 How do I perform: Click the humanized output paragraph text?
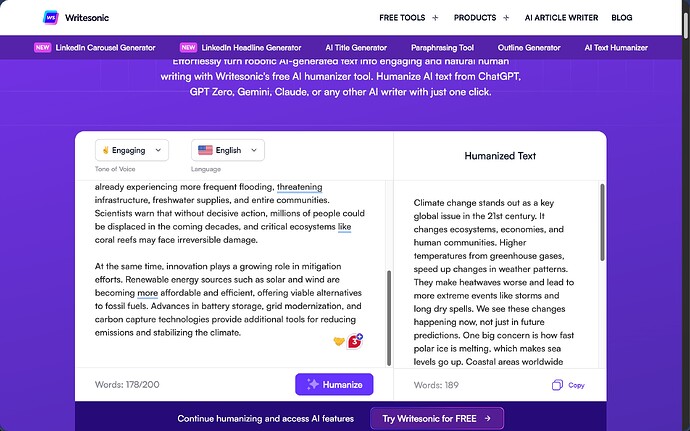tap(494, 282)
